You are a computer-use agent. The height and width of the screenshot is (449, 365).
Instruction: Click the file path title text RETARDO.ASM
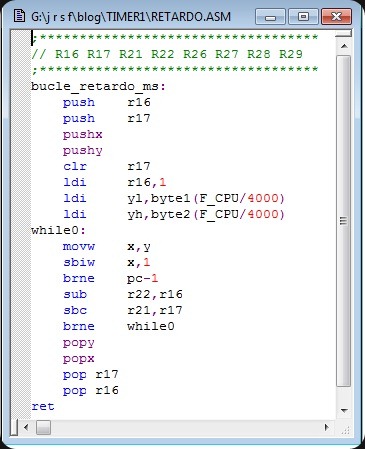(131, 17)
